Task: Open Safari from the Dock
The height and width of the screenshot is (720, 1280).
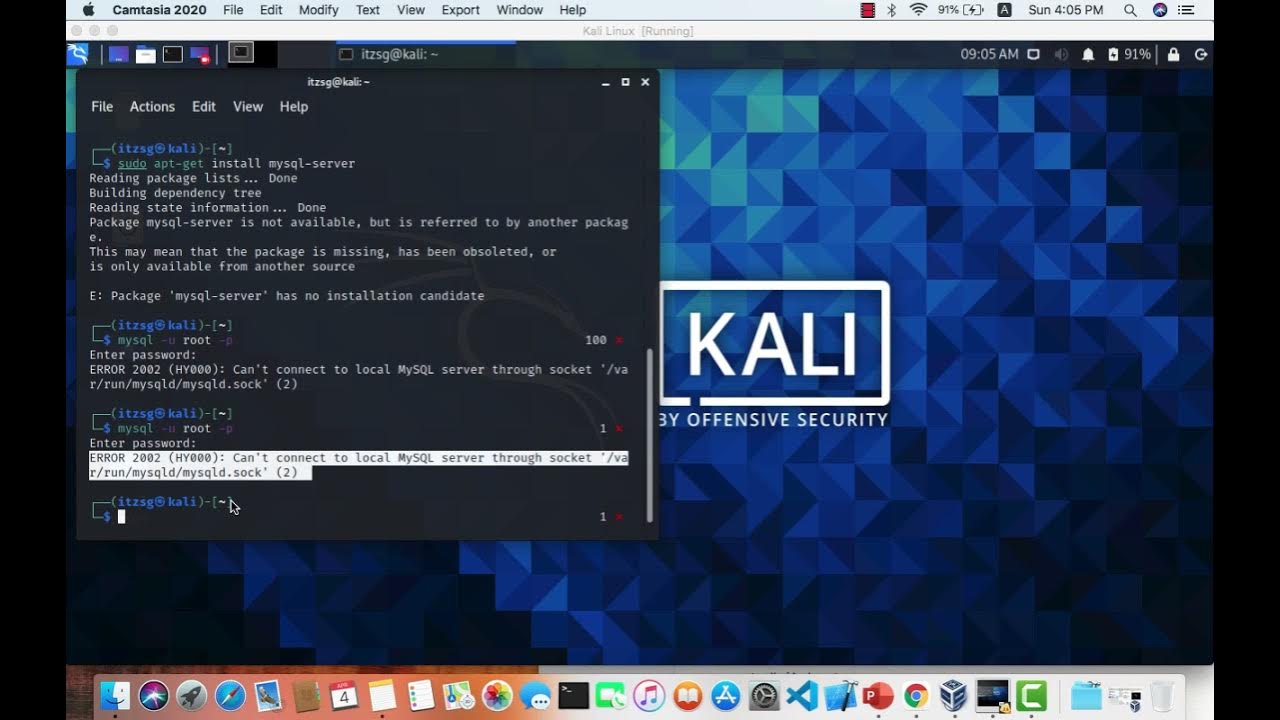Action: pyautogui.click(x=230, y=695)
